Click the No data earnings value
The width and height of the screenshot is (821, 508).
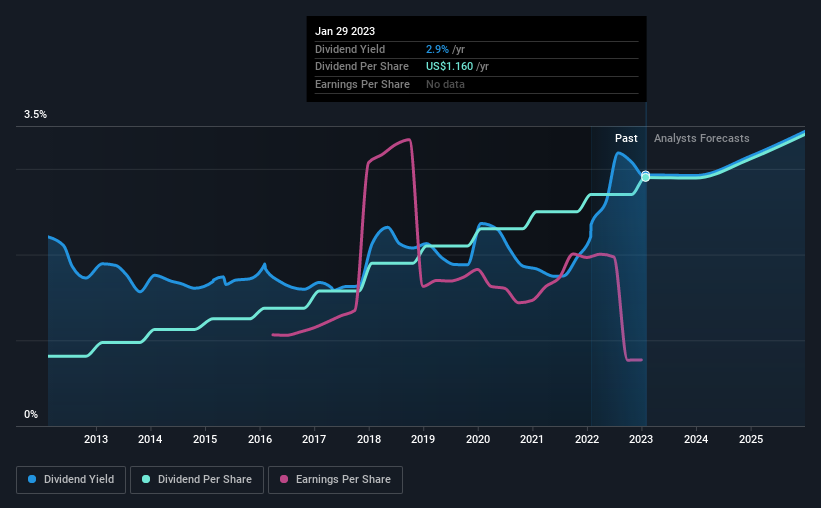445,84
